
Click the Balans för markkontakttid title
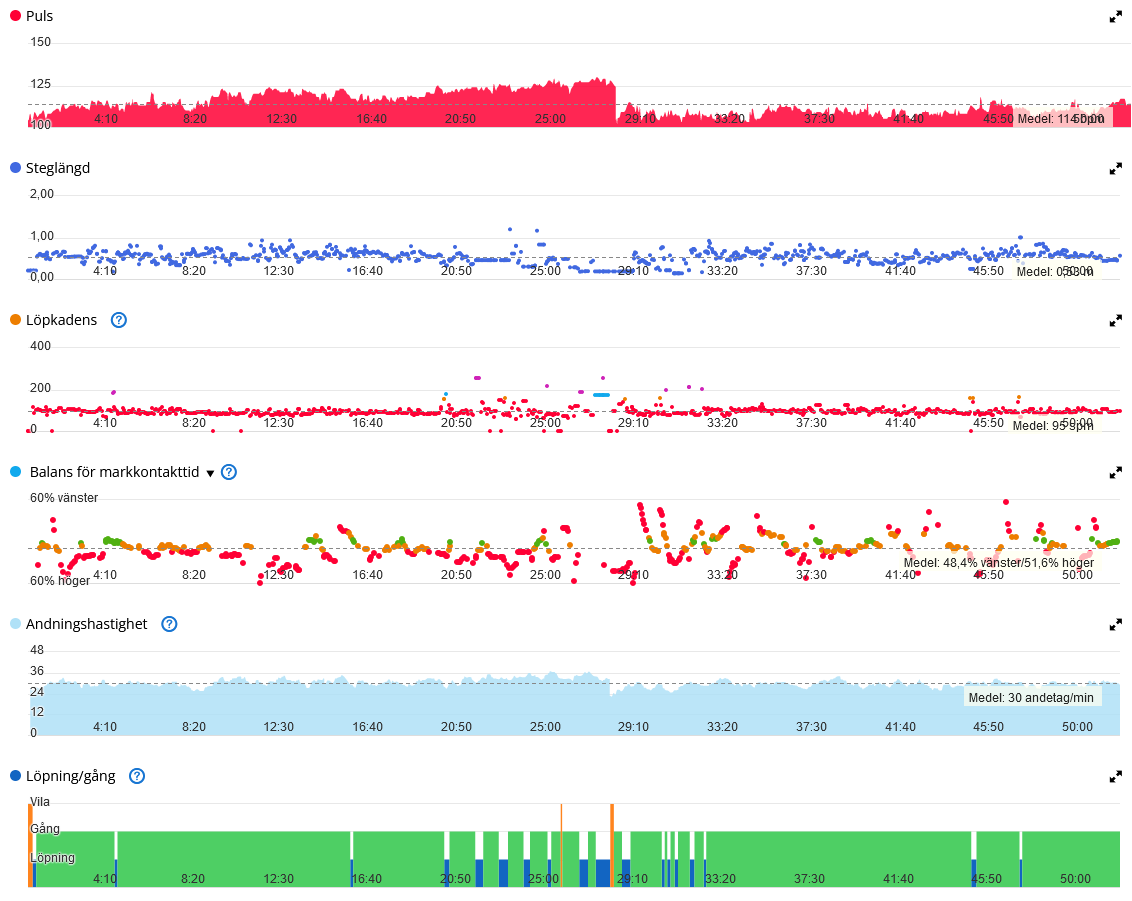[114, 472]
